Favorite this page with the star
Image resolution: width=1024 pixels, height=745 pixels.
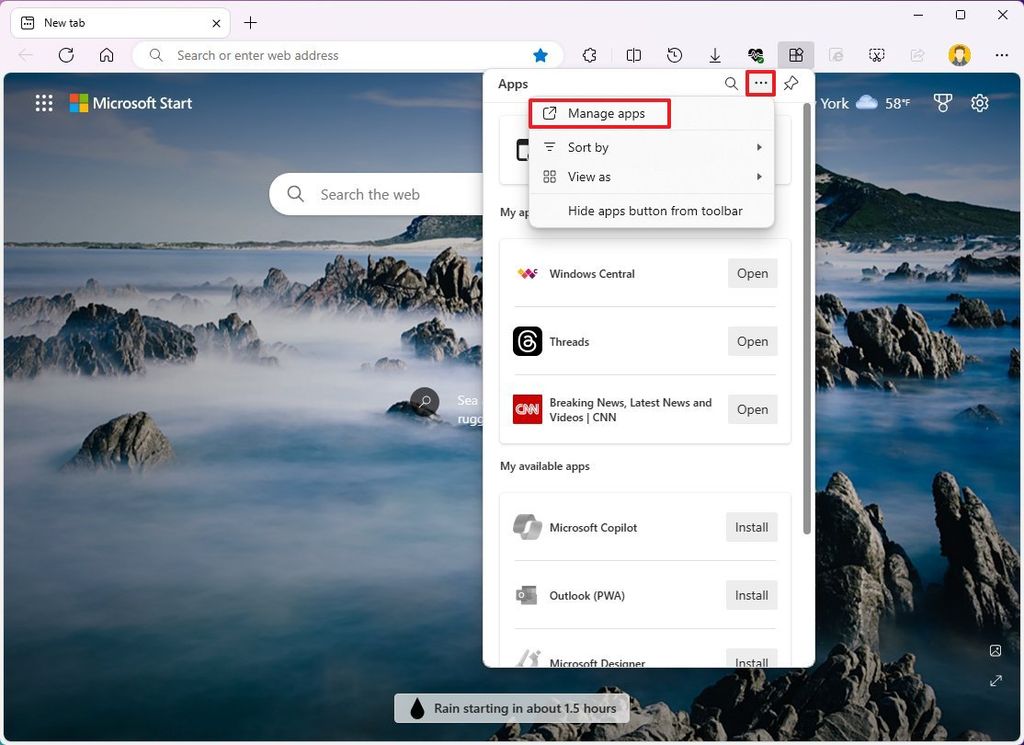pos(540,55)
